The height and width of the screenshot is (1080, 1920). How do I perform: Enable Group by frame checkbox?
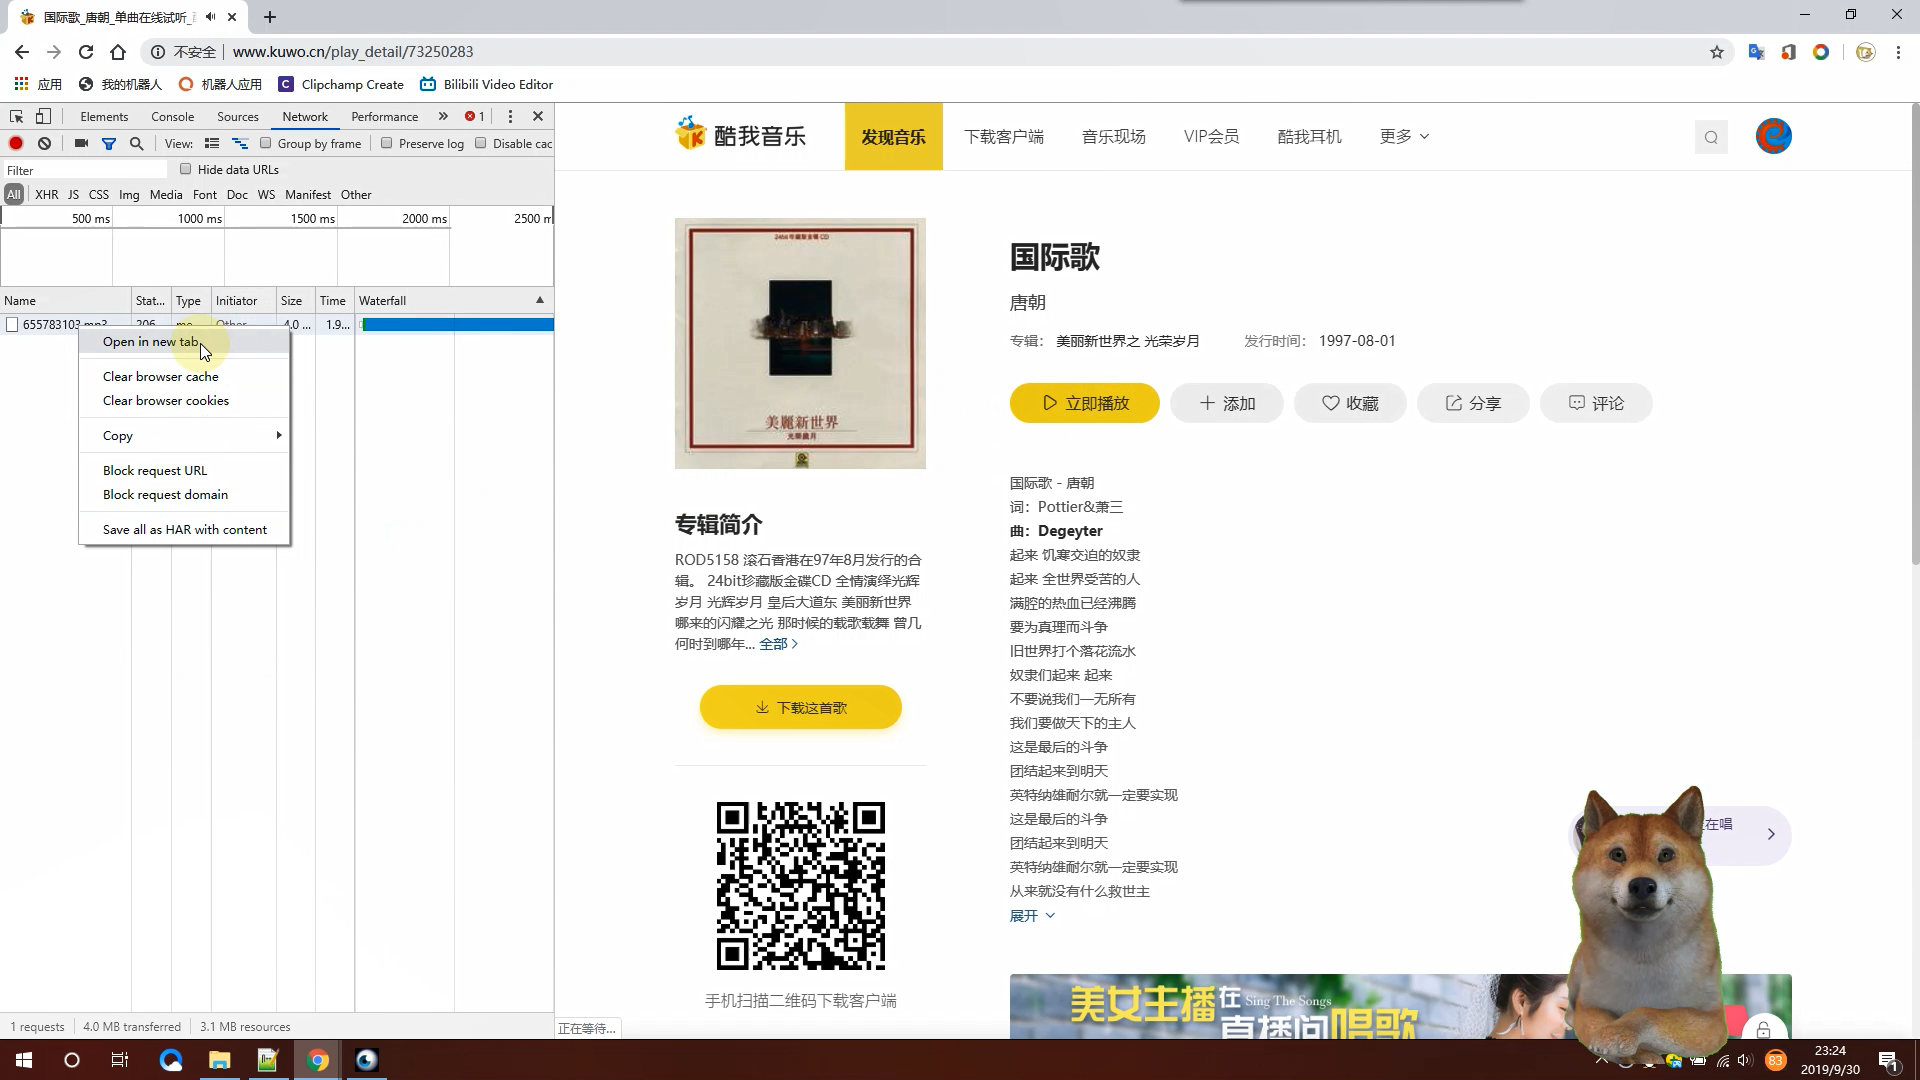coord(266,143)
